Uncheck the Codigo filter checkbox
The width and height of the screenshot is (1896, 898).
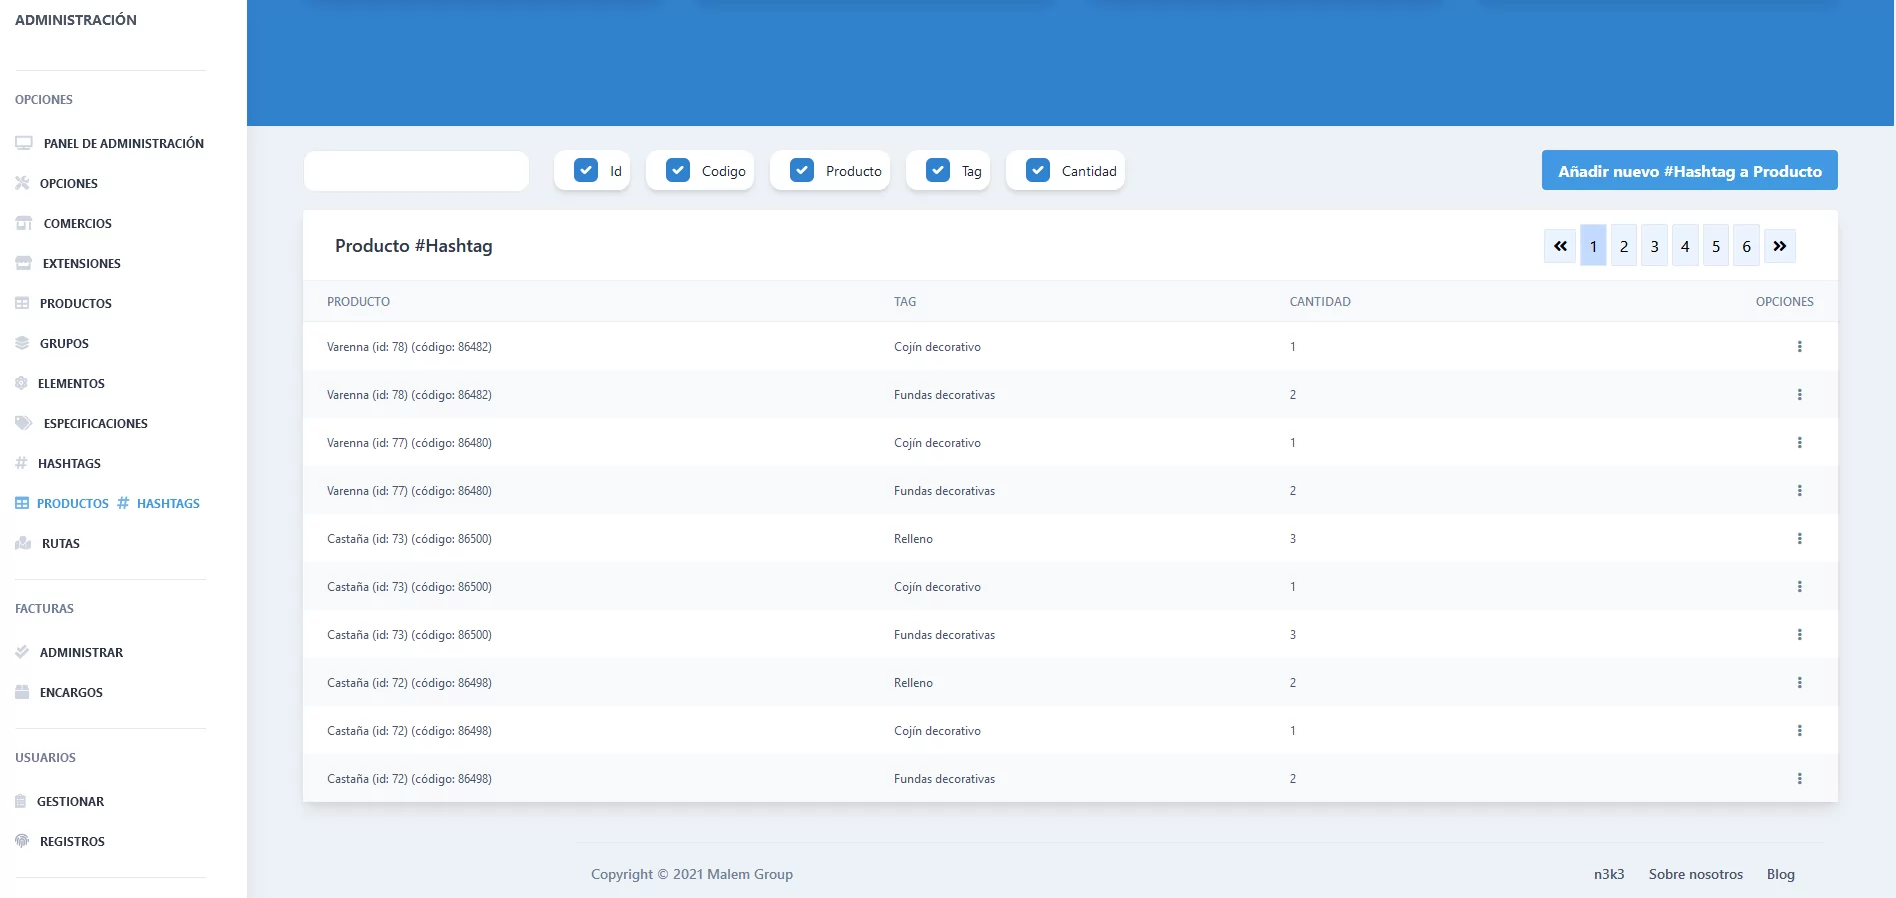point(678,170)
